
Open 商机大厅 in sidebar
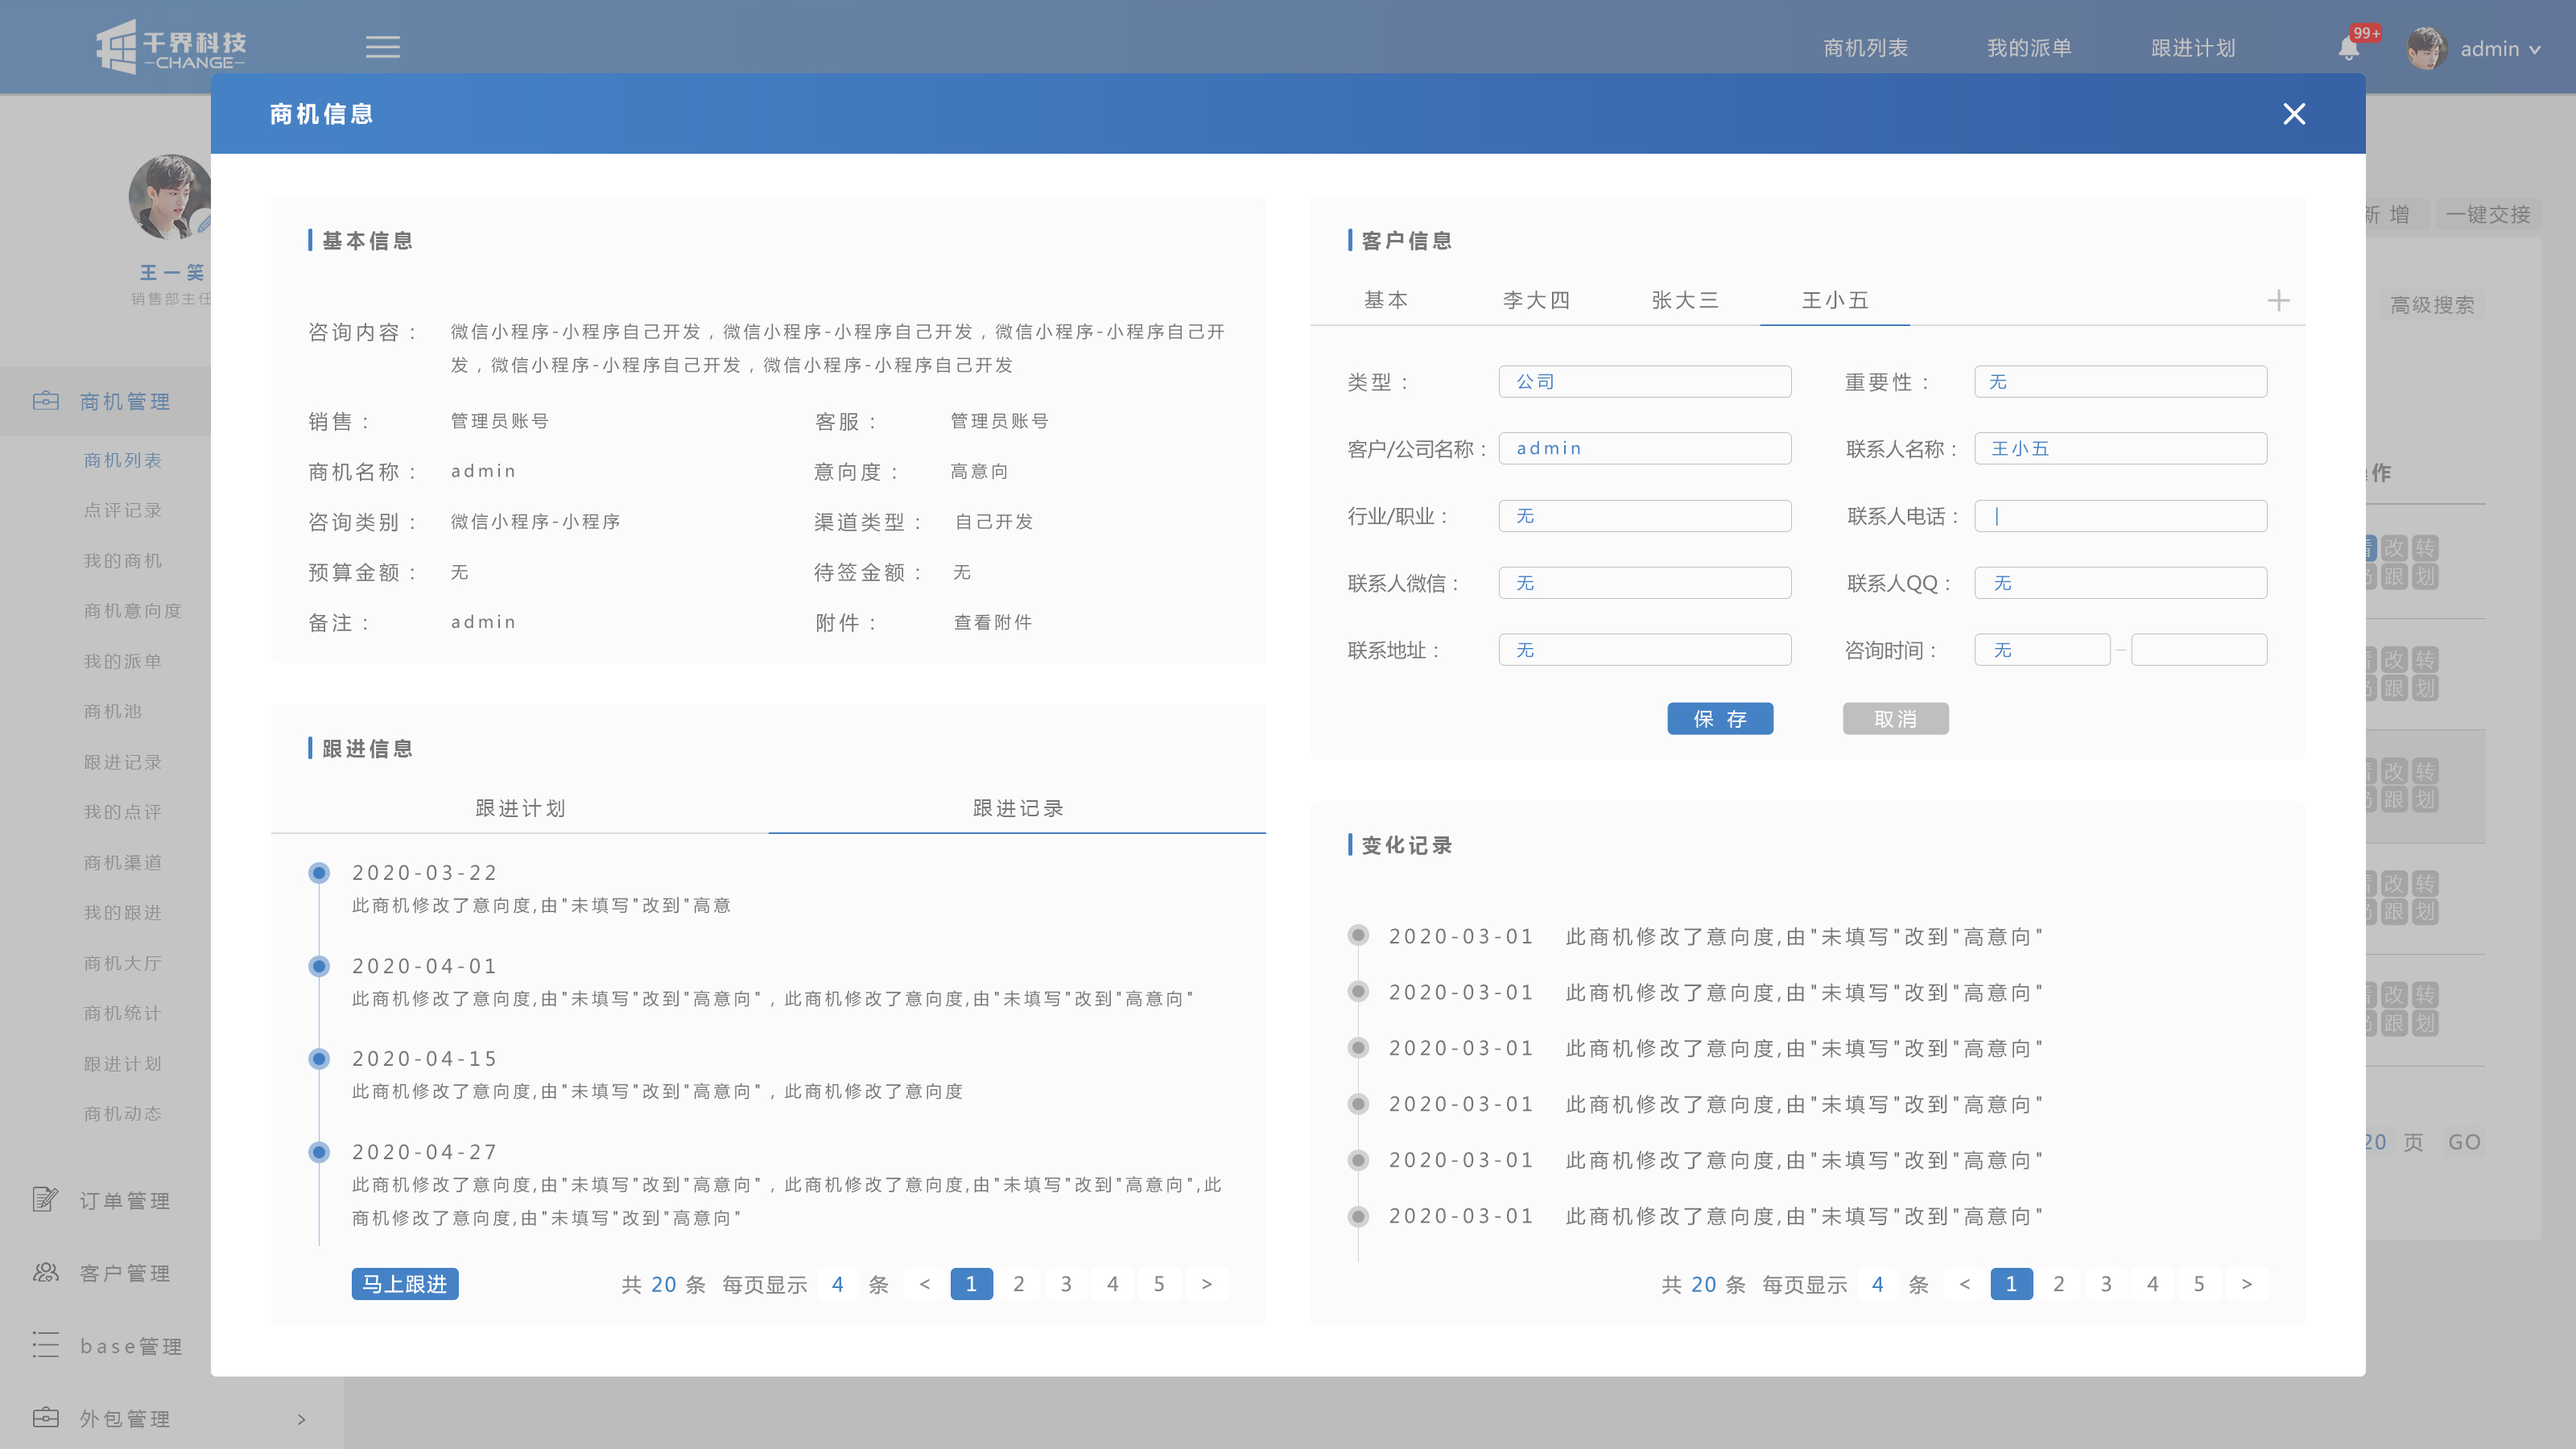click(x=122, y=963)
